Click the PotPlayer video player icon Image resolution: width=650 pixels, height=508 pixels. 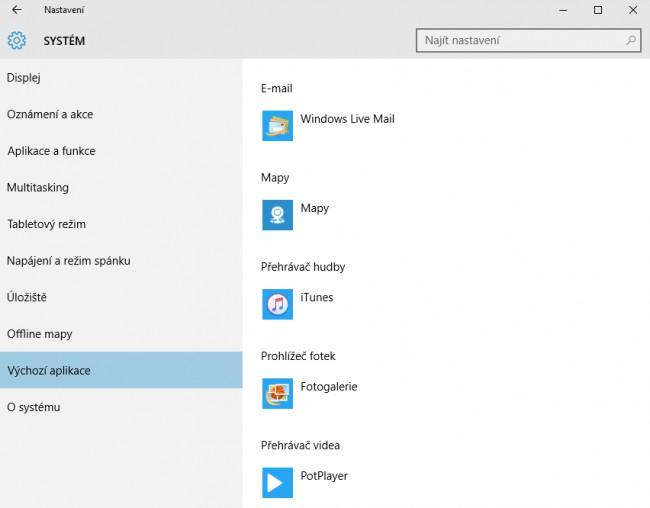[x=277, y=482]
